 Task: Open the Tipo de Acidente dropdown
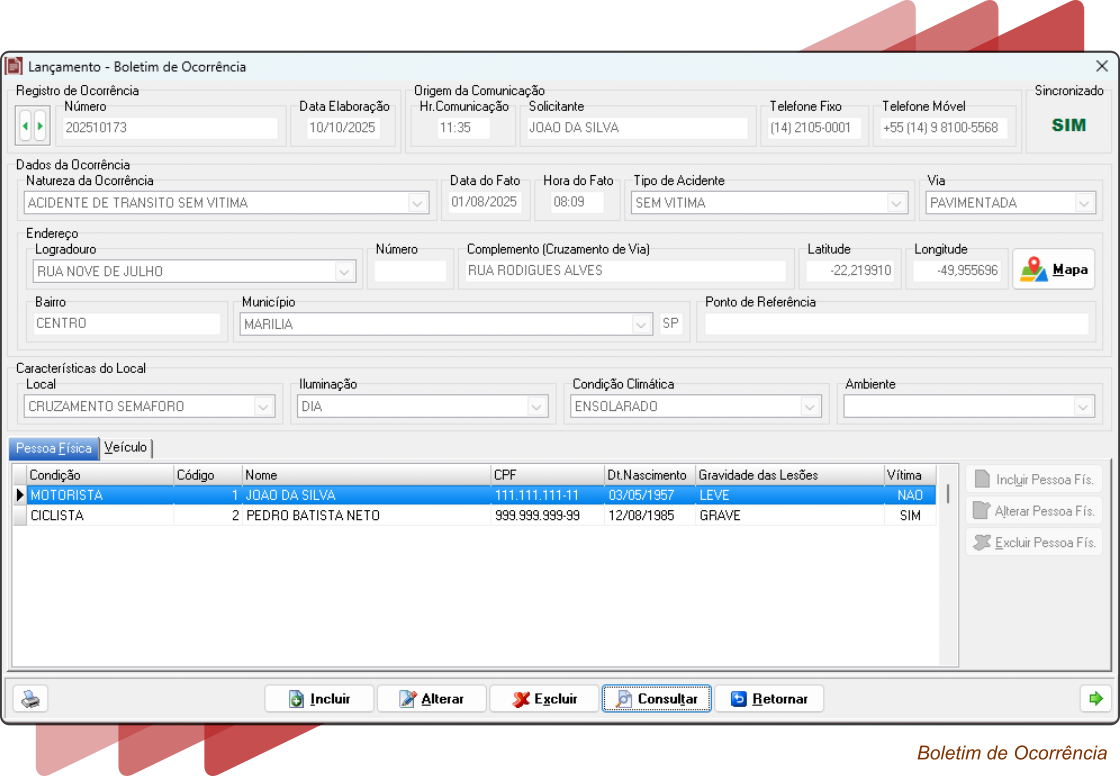click(897, 203)
